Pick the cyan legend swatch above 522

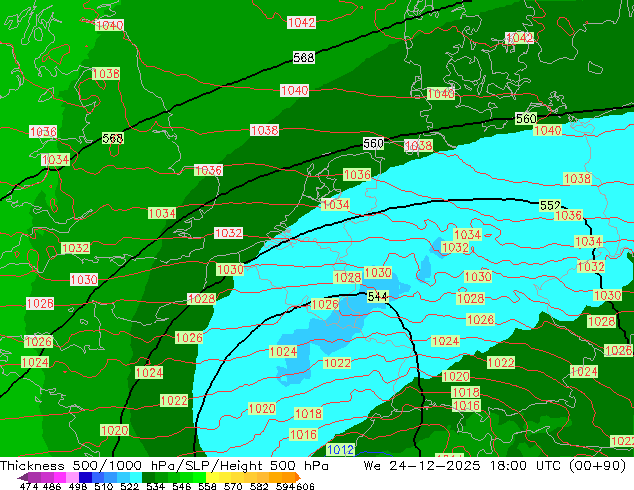coord(135,477)
